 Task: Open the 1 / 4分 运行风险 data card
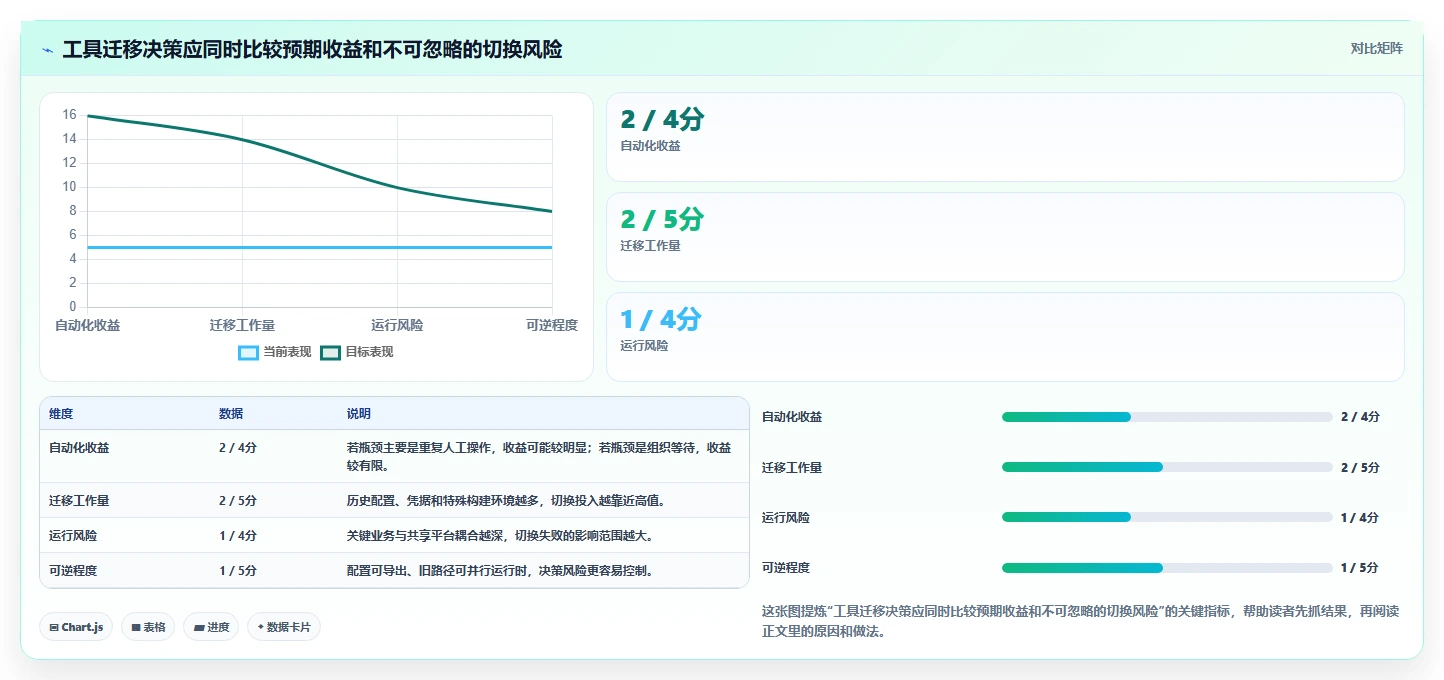pyautogui.click(x=1005, y=337)
